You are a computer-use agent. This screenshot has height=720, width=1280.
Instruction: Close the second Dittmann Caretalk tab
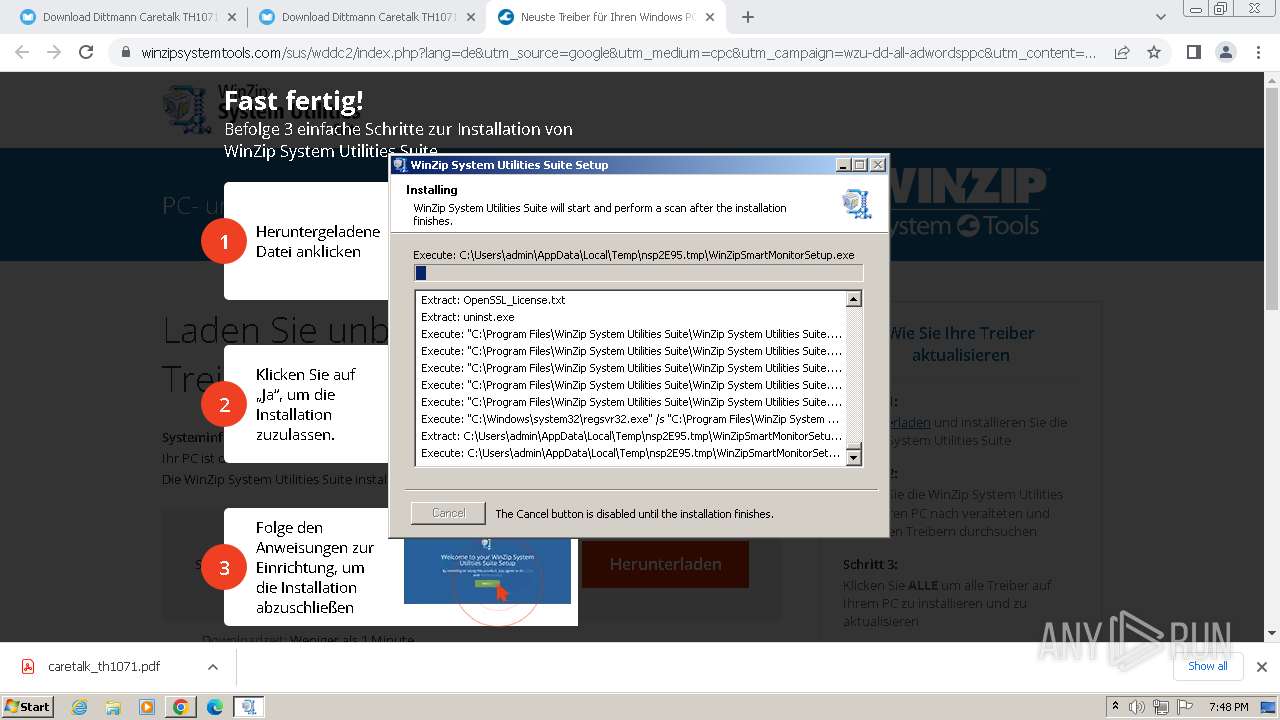(471, 17)
